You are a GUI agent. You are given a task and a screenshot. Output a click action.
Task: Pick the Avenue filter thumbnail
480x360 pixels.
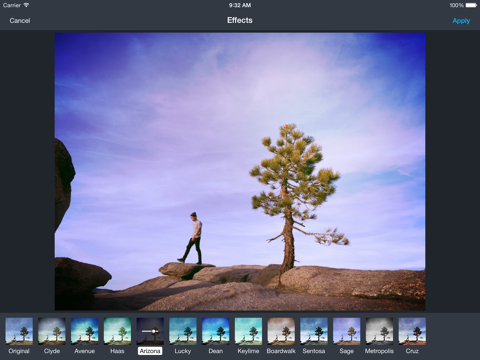pyautogui.click(x=85, y=331)
